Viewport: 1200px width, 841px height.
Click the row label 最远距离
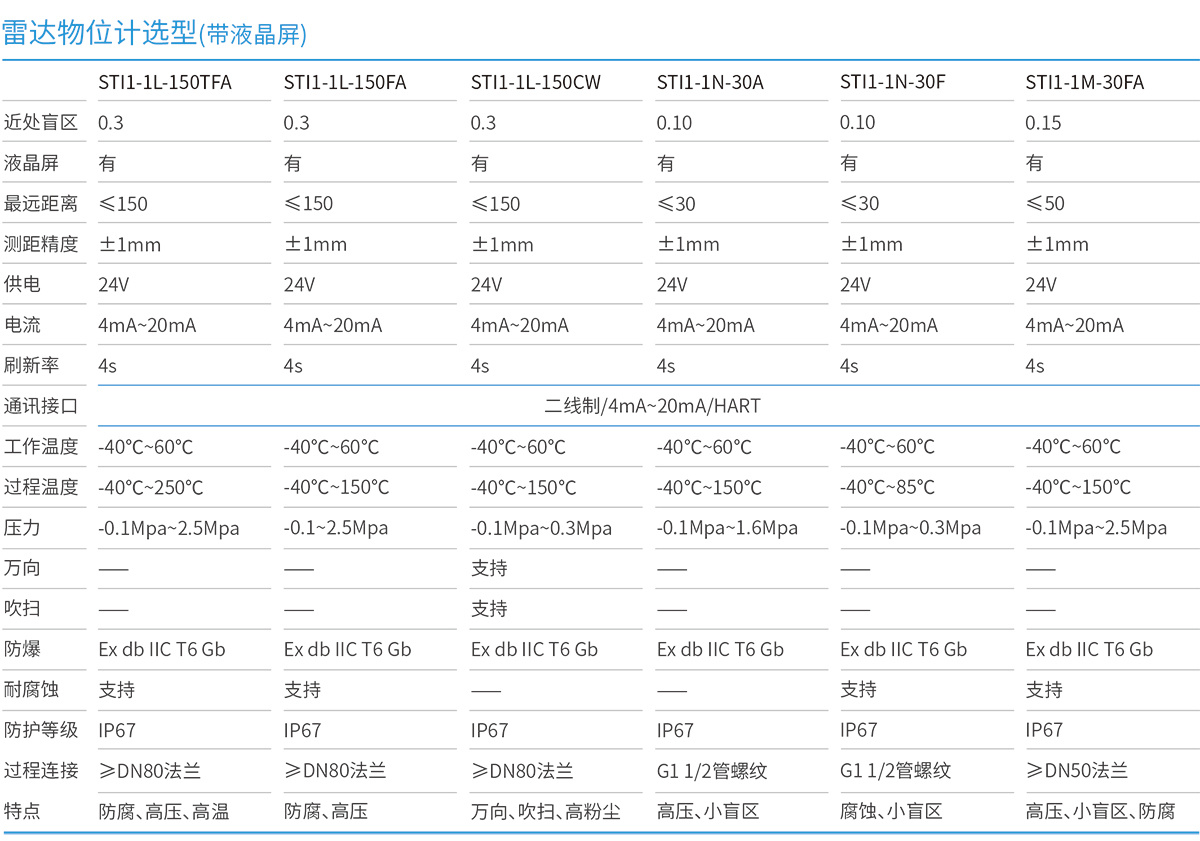click(x=40, y=203)
